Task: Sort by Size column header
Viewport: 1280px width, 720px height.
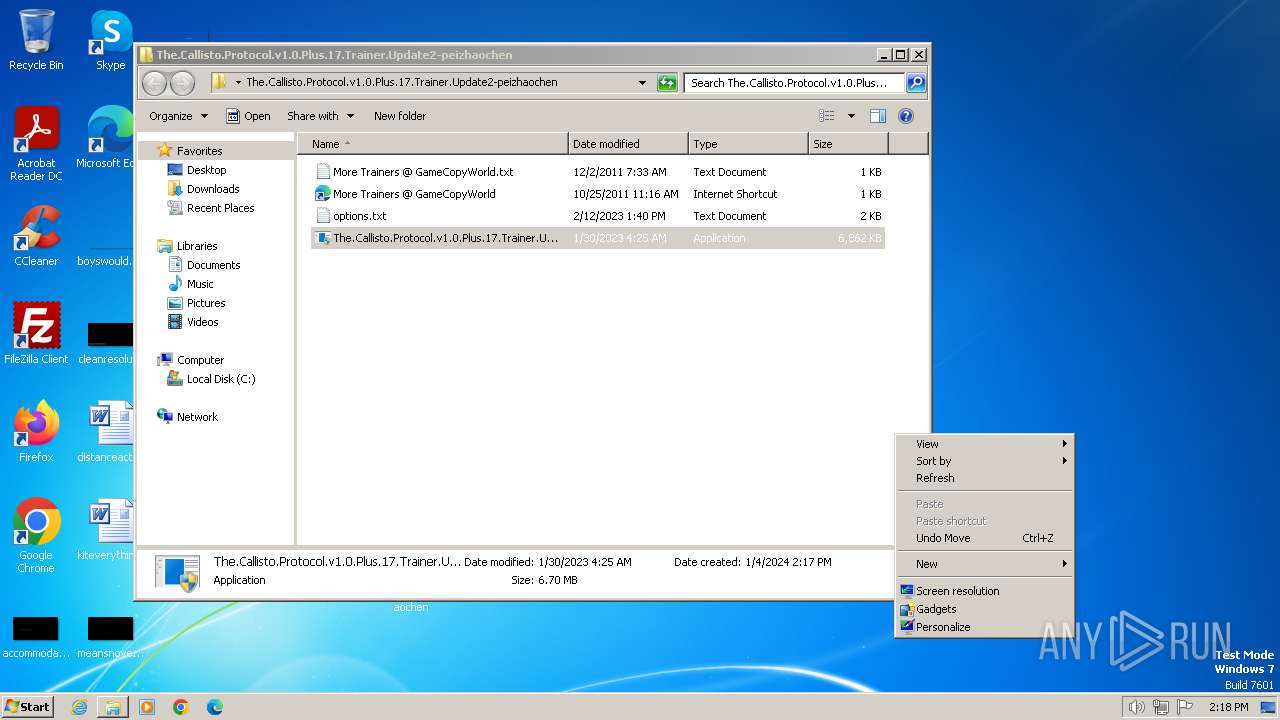Action: [848, 144]
